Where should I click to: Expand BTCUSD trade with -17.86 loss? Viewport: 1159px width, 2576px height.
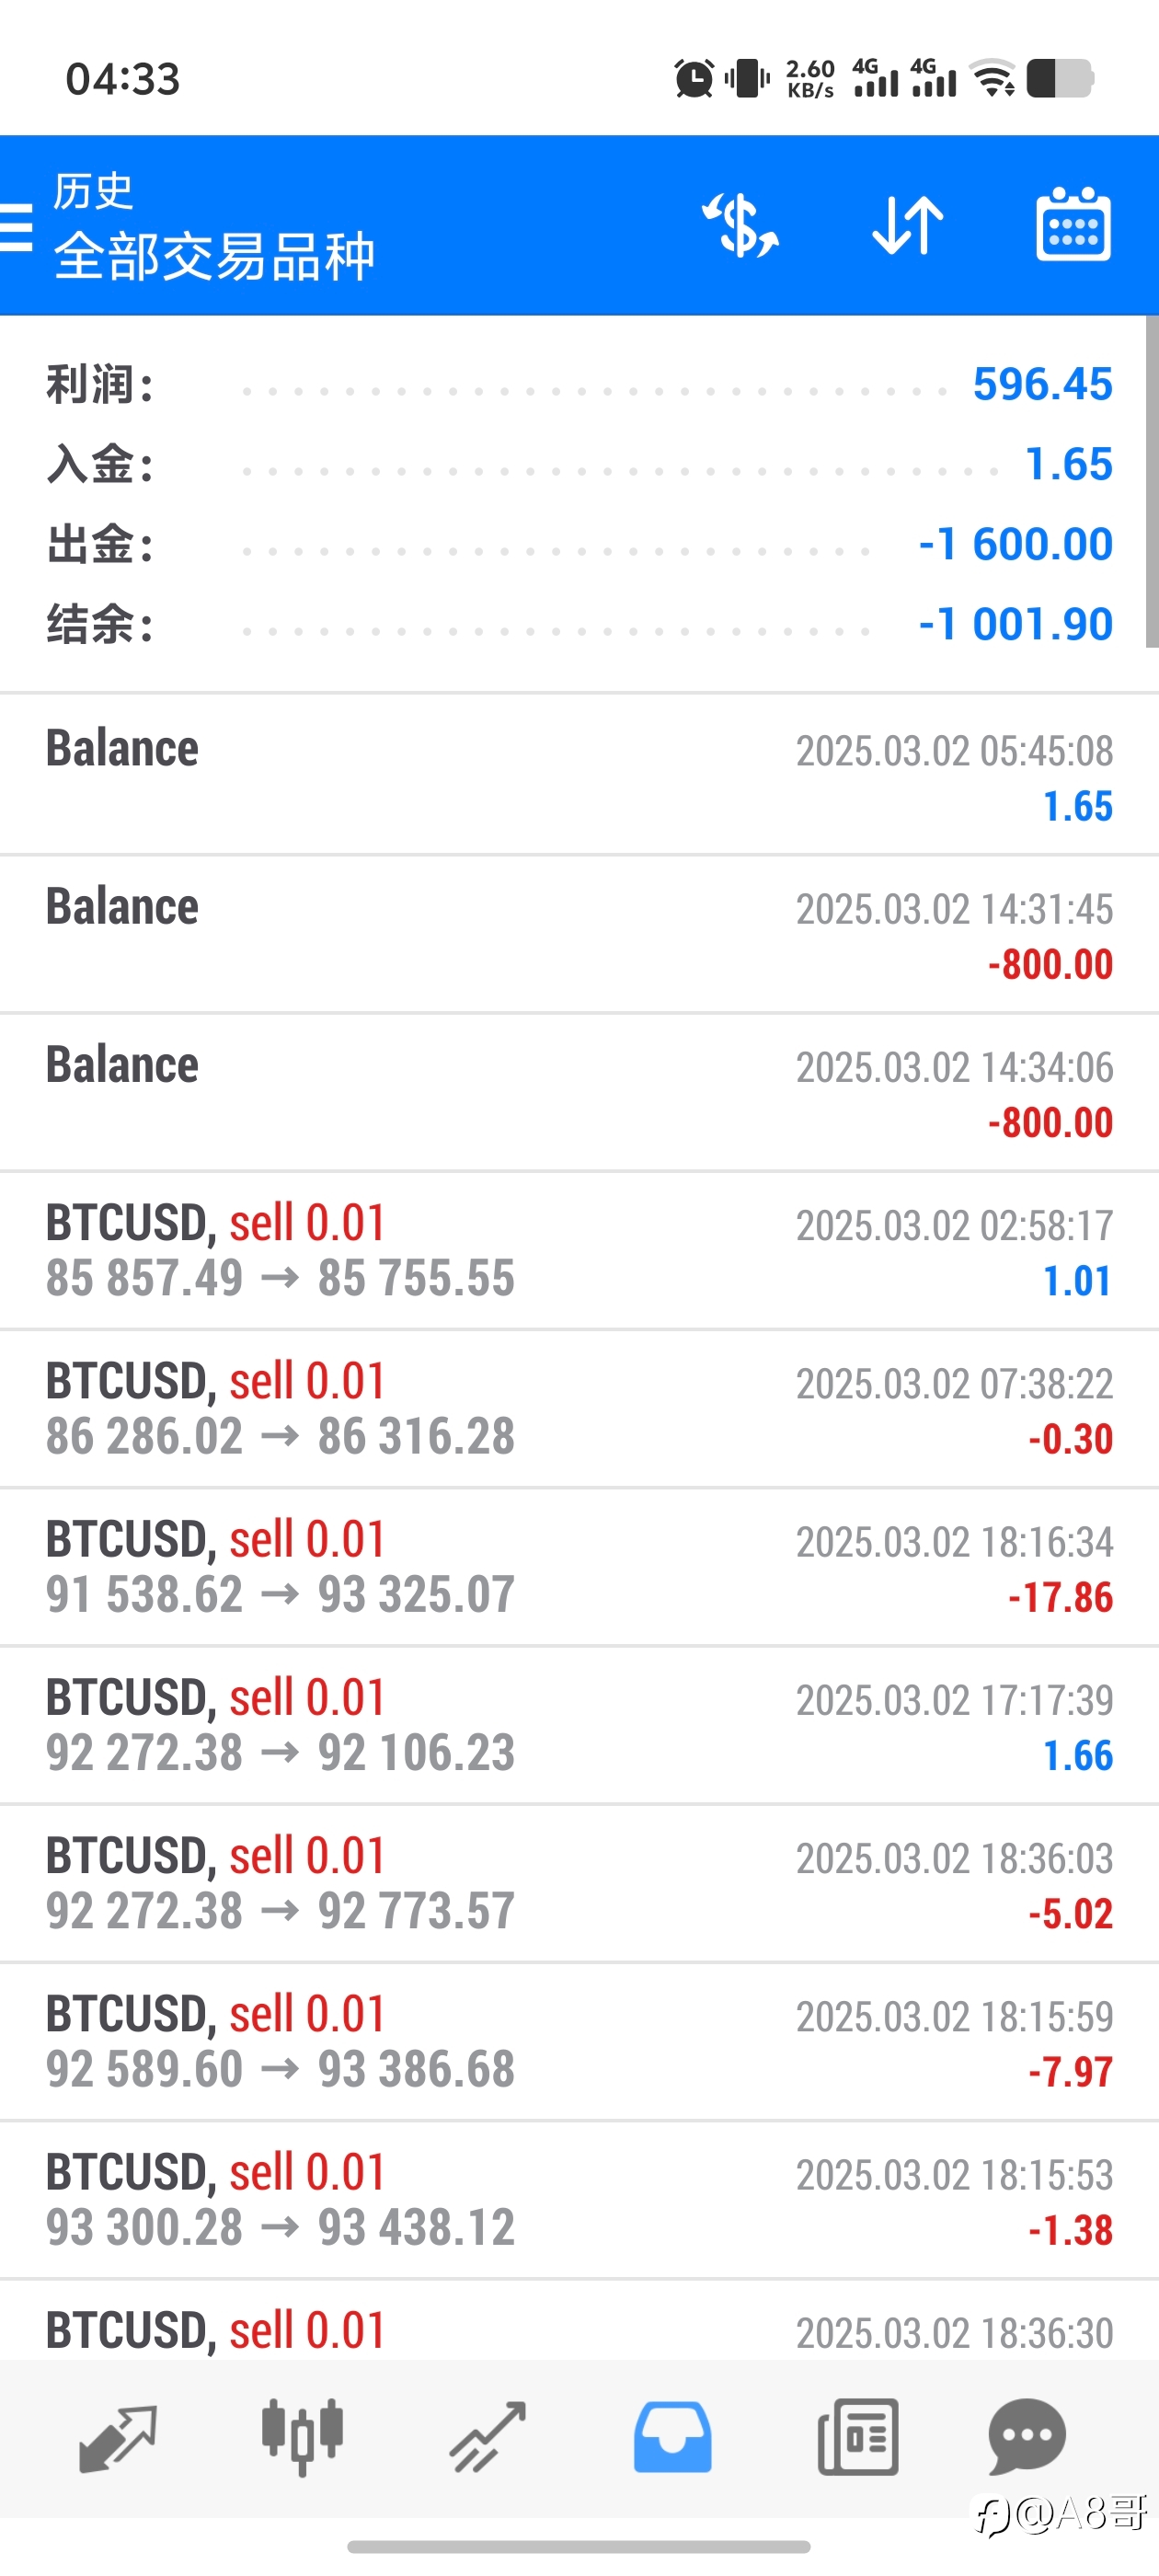[579, 1567]
